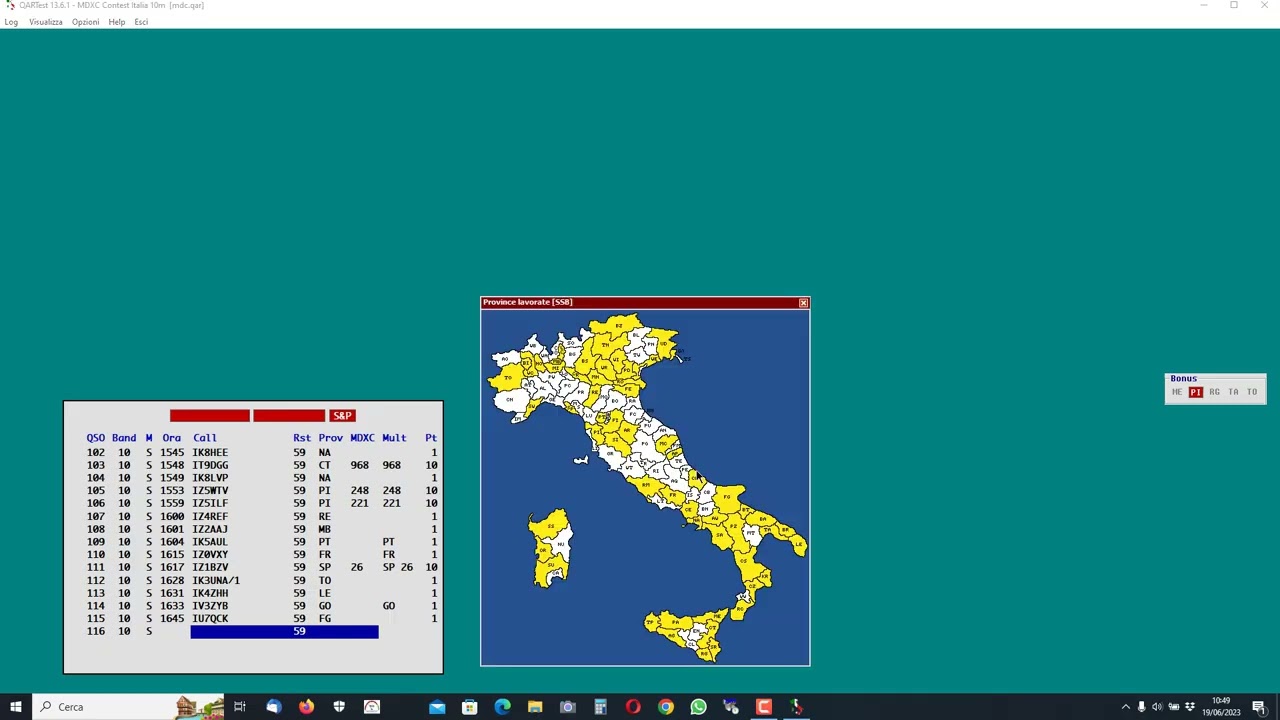The height and width of the screenshot is (720, 1280).
Task: Open the volume control tray icon
Action: click(1157, 707)
